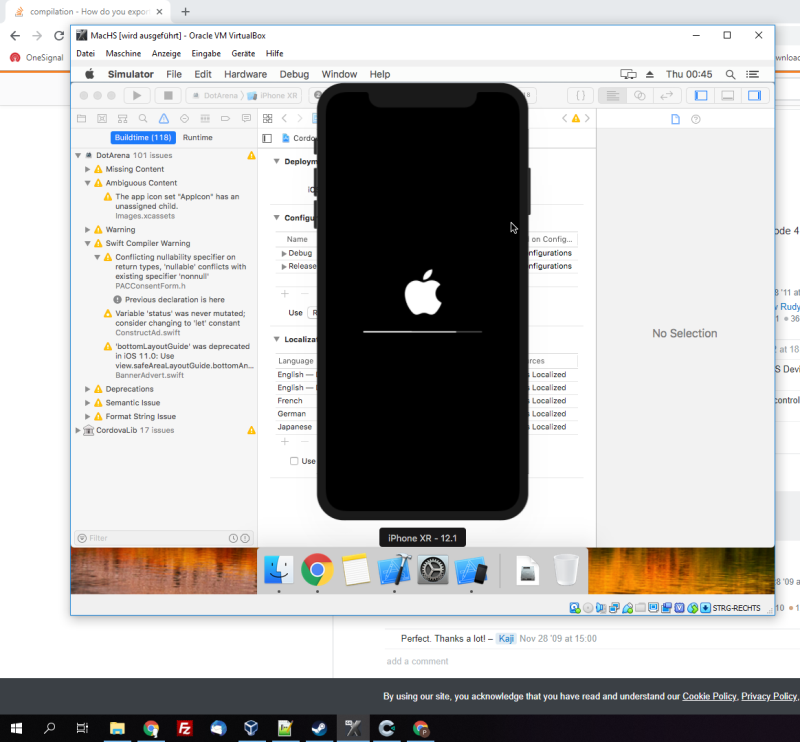This screenshot has width=800, height=742.
Task: Go forward in the editor history
Action: click(300, 118)
